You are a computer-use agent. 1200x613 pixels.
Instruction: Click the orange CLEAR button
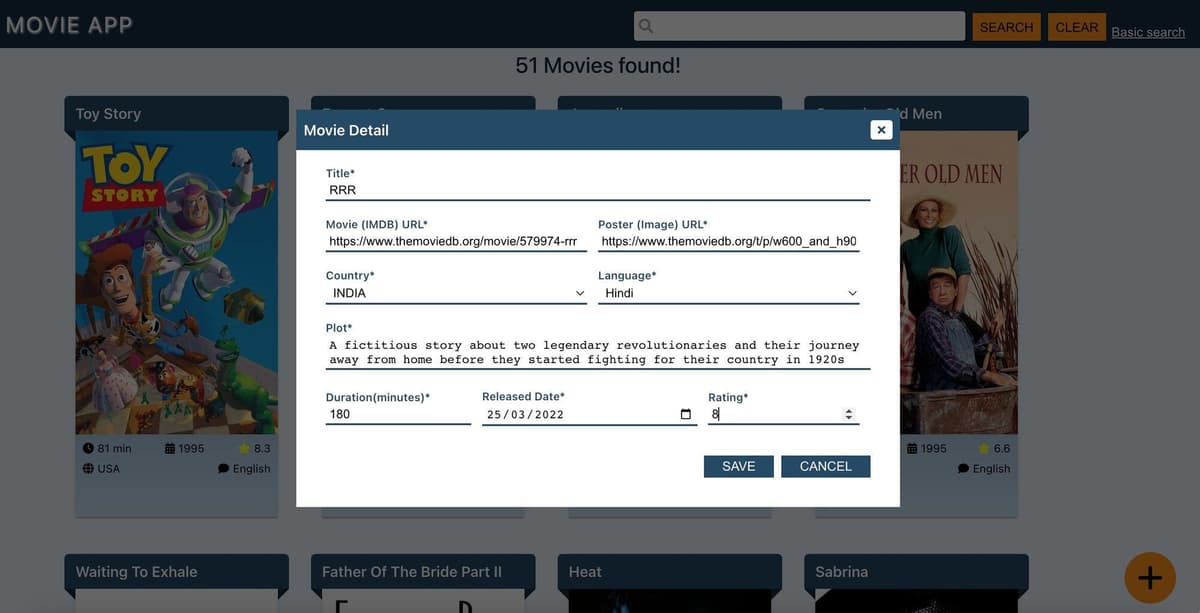1077,27
